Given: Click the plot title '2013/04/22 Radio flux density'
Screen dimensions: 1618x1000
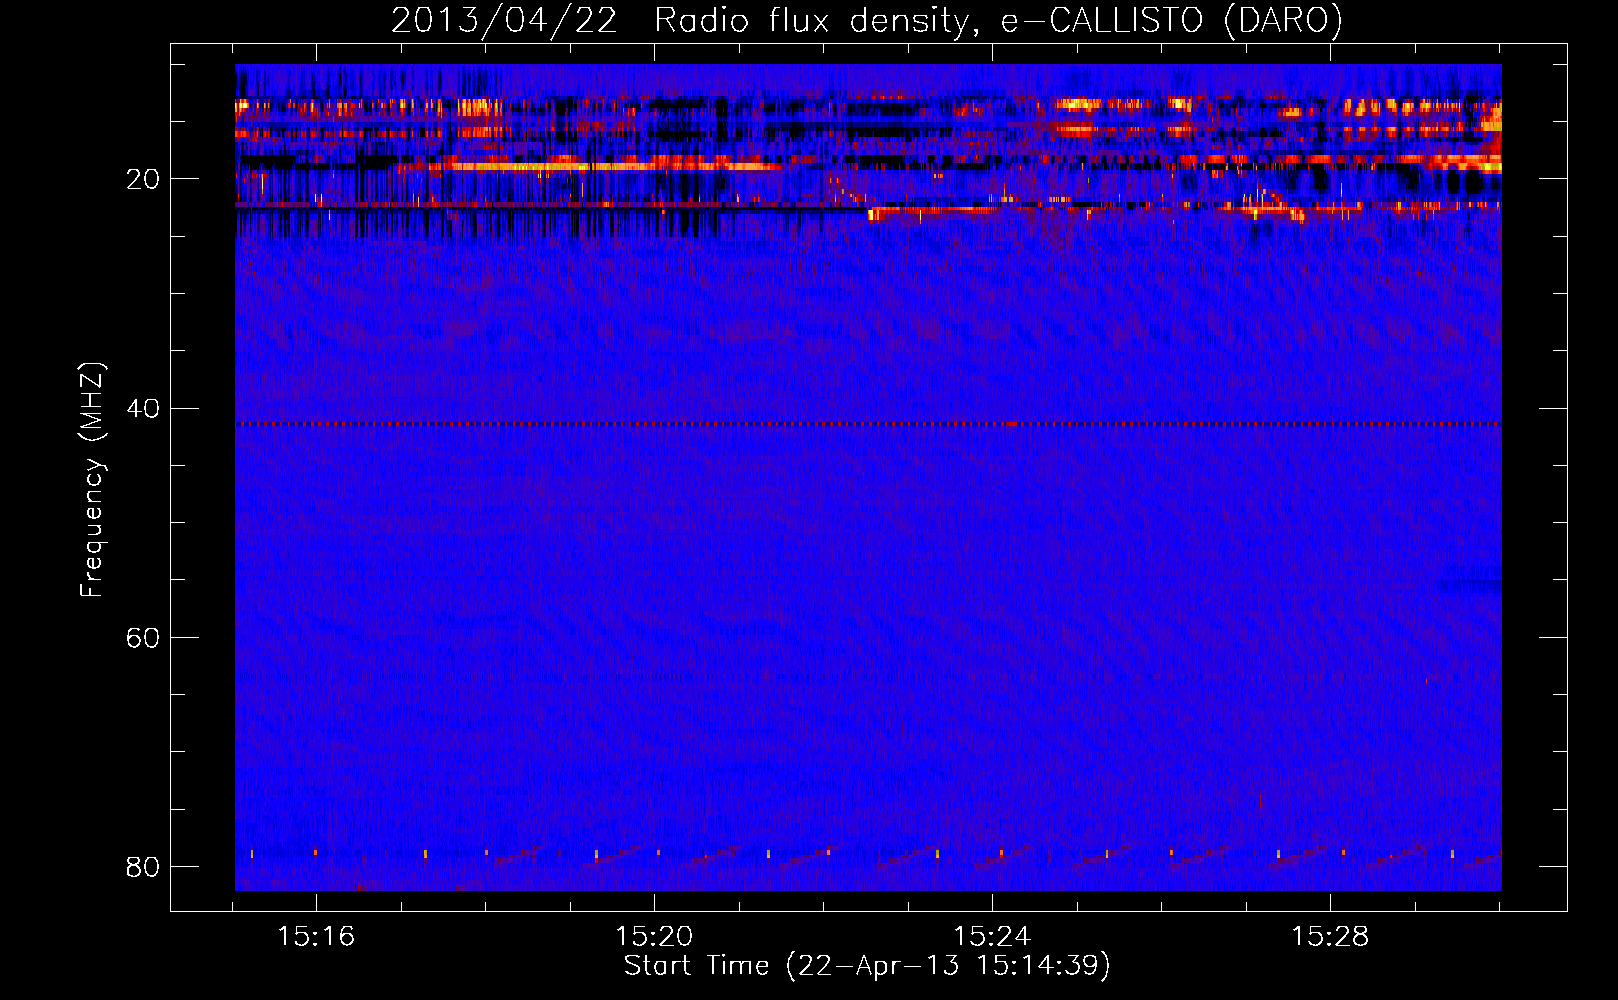Looking at the screenshot, I should 866,20.
